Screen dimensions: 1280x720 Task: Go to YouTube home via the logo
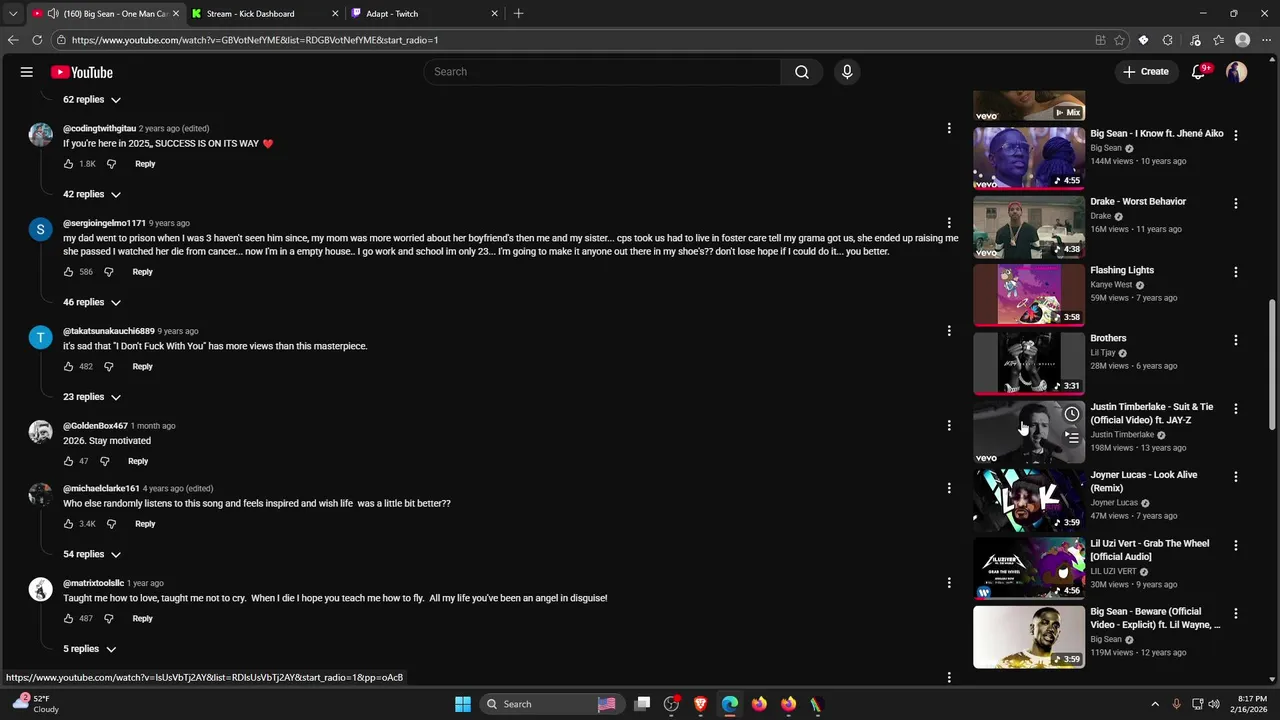[82, 72]
